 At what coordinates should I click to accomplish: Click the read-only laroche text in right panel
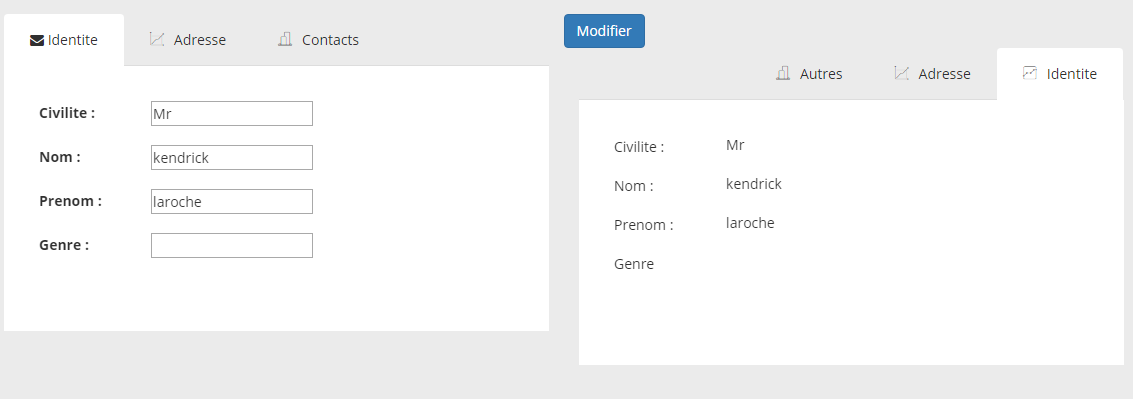pyautogui.click(x=750, y=223)
